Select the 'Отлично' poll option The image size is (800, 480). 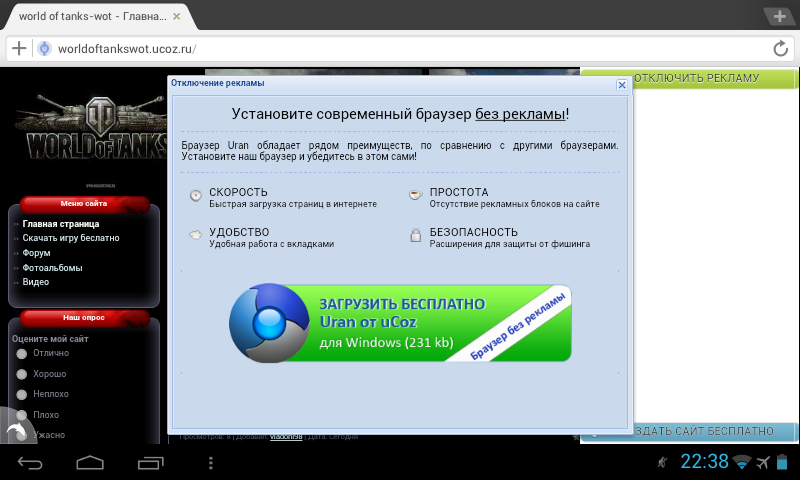tap(21, 354)
